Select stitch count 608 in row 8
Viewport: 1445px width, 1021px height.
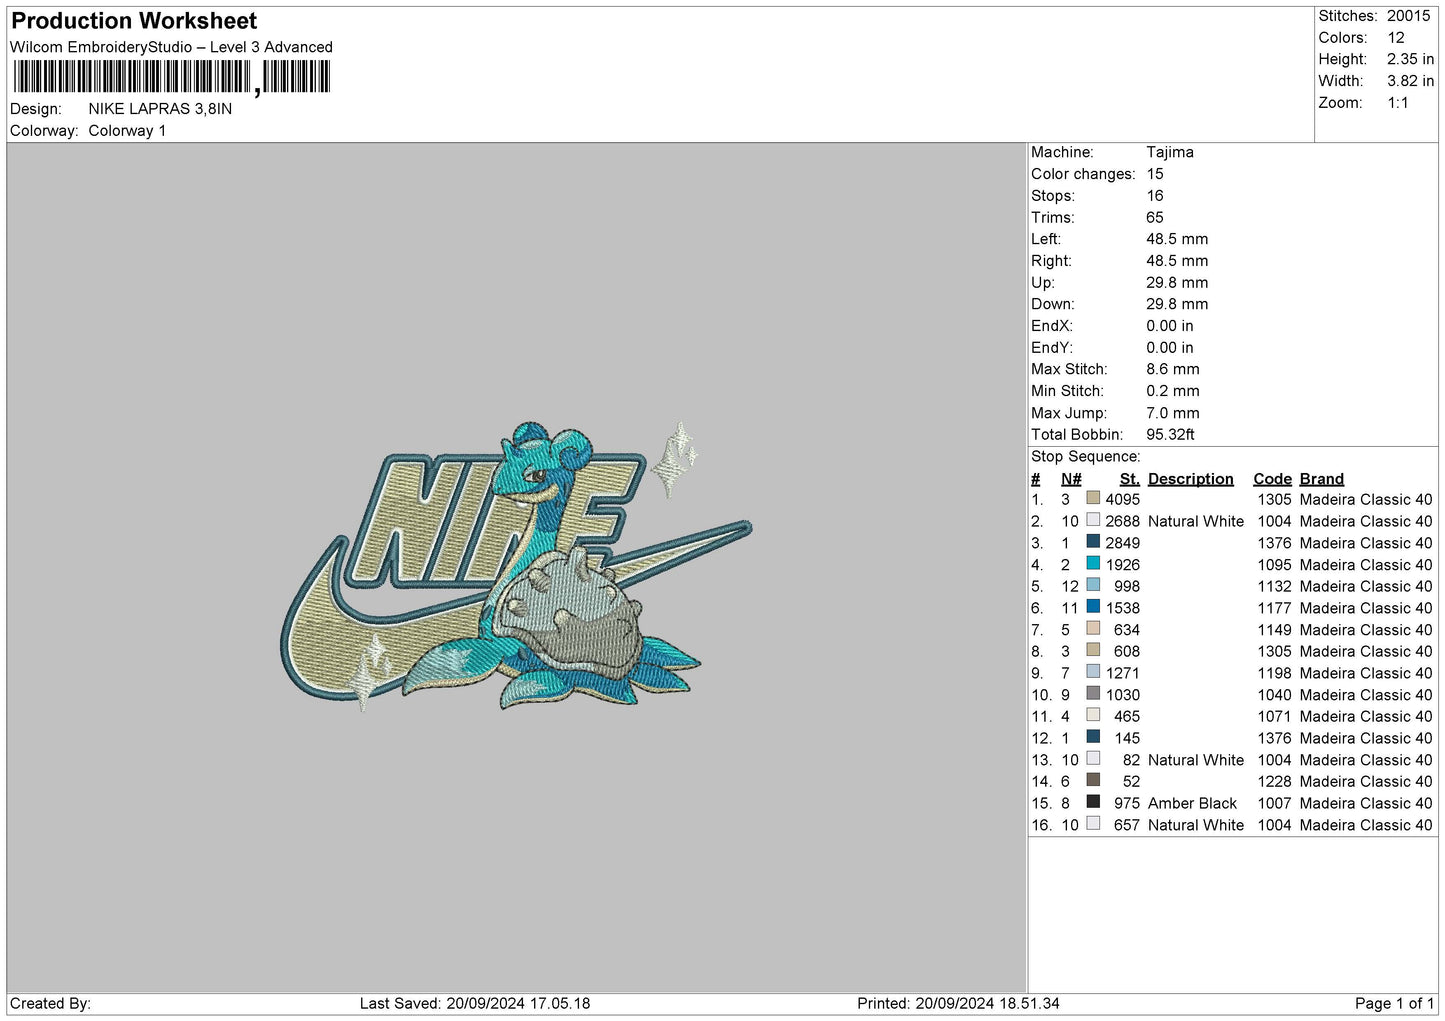[1127, 651]
